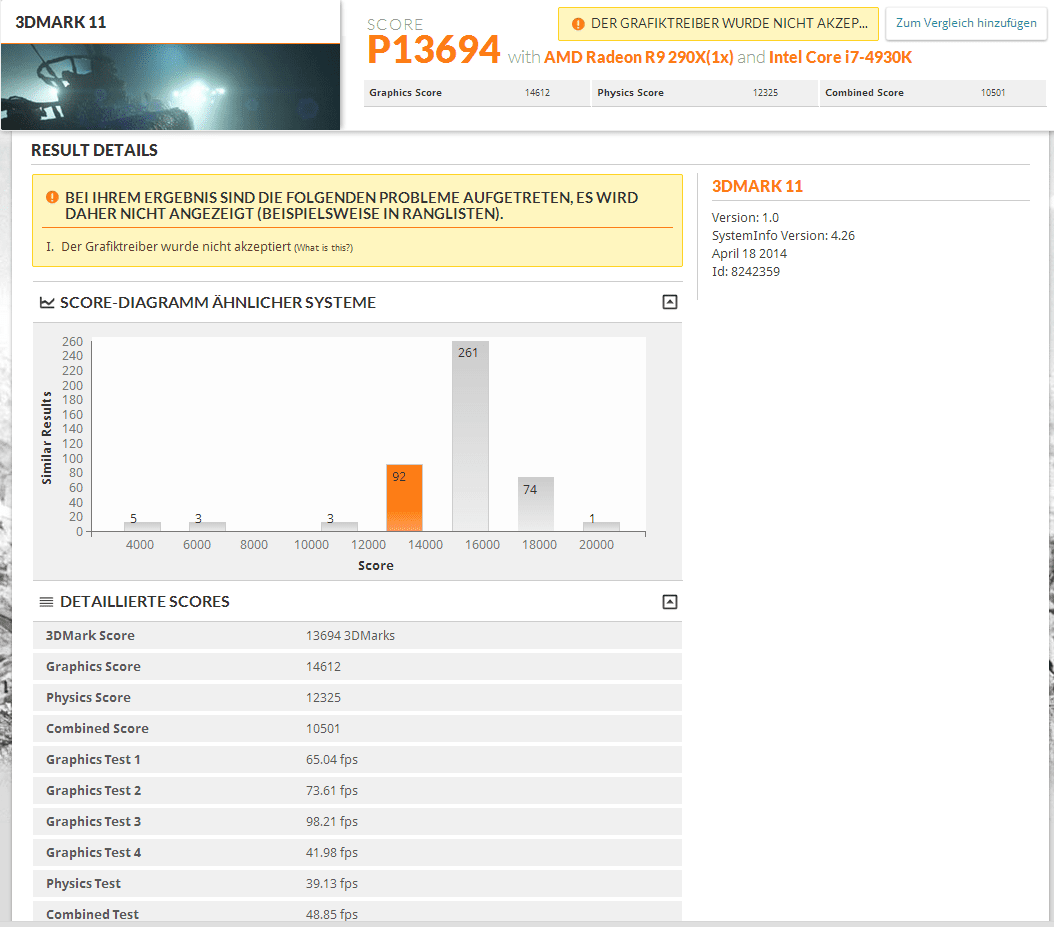
Task: Click the orange 3DMARK 11 sidebar heading
Action: pyautogui.click(x=758, y=186)
